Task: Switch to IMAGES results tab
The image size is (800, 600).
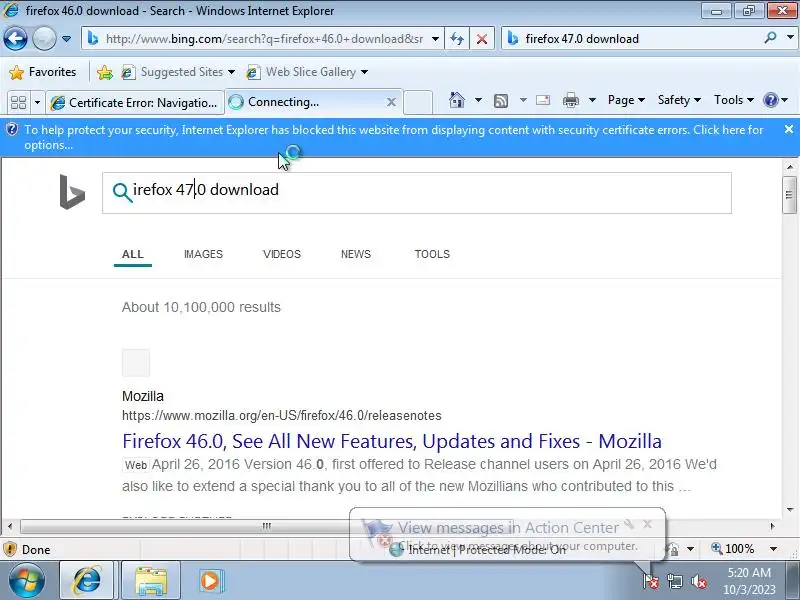Action: 203,254
